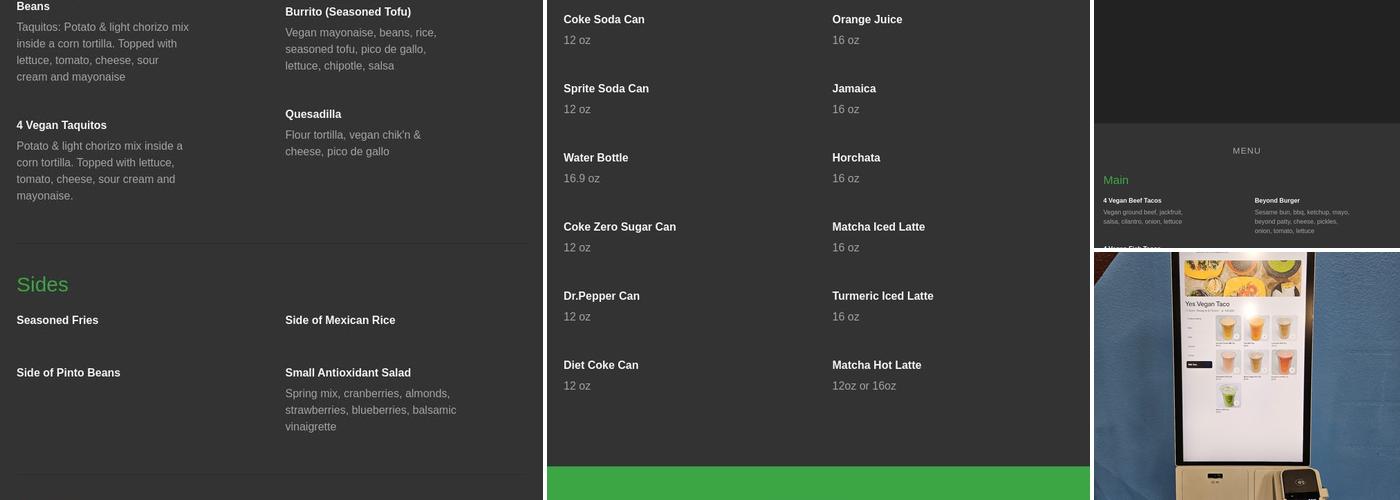This screenshot has height=500, width=1400.
Task: Select Burrito (Seasoned Tofu) item
Action: click(x=348, y=12)
